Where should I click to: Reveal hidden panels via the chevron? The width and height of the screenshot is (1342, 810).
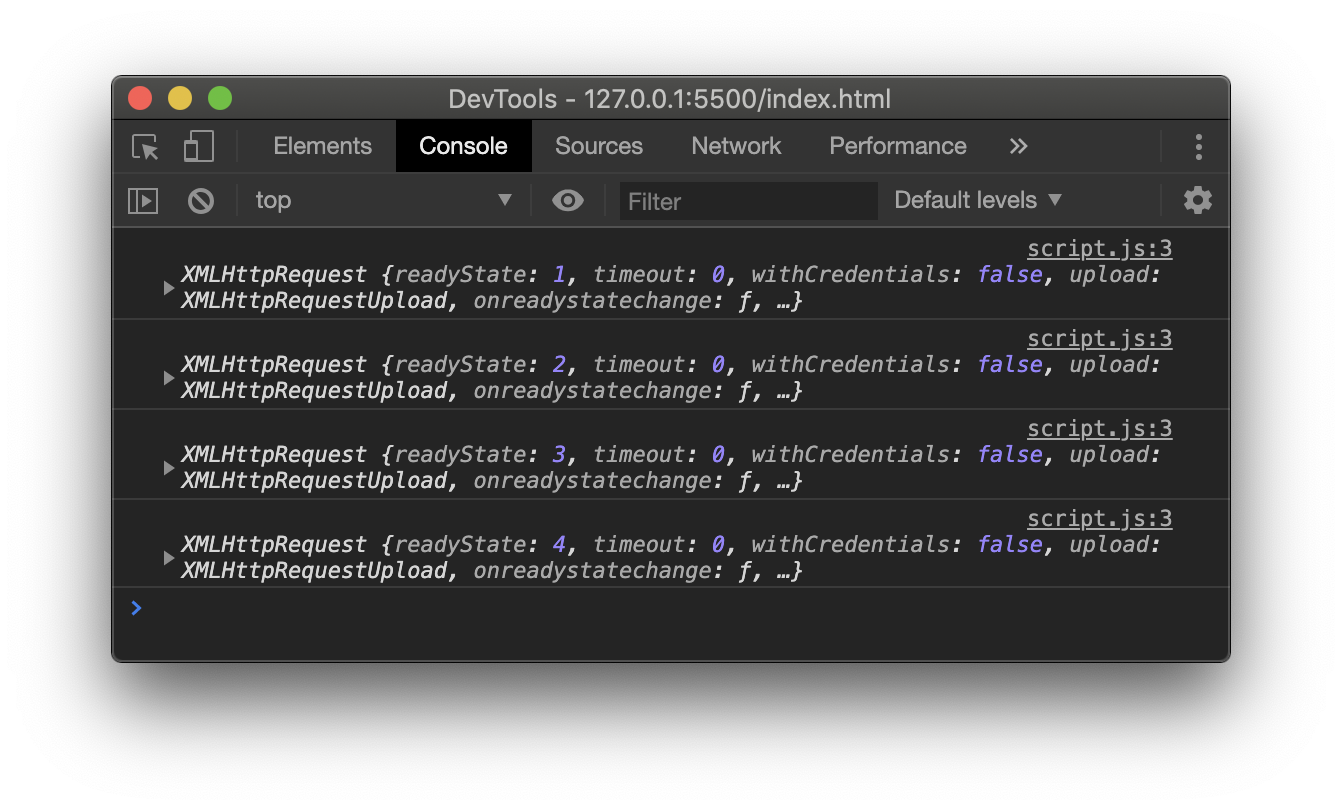pyautogui.click(x=1018, y=146)
